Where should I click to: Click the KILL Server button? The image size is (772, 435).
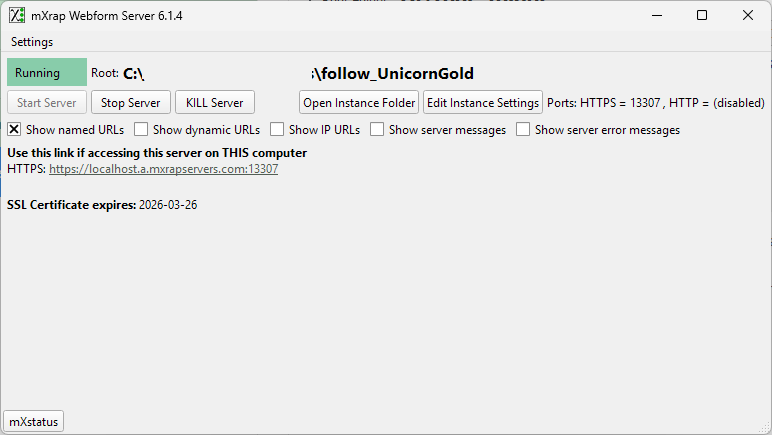pyautogui.click(x=214, y=103)
